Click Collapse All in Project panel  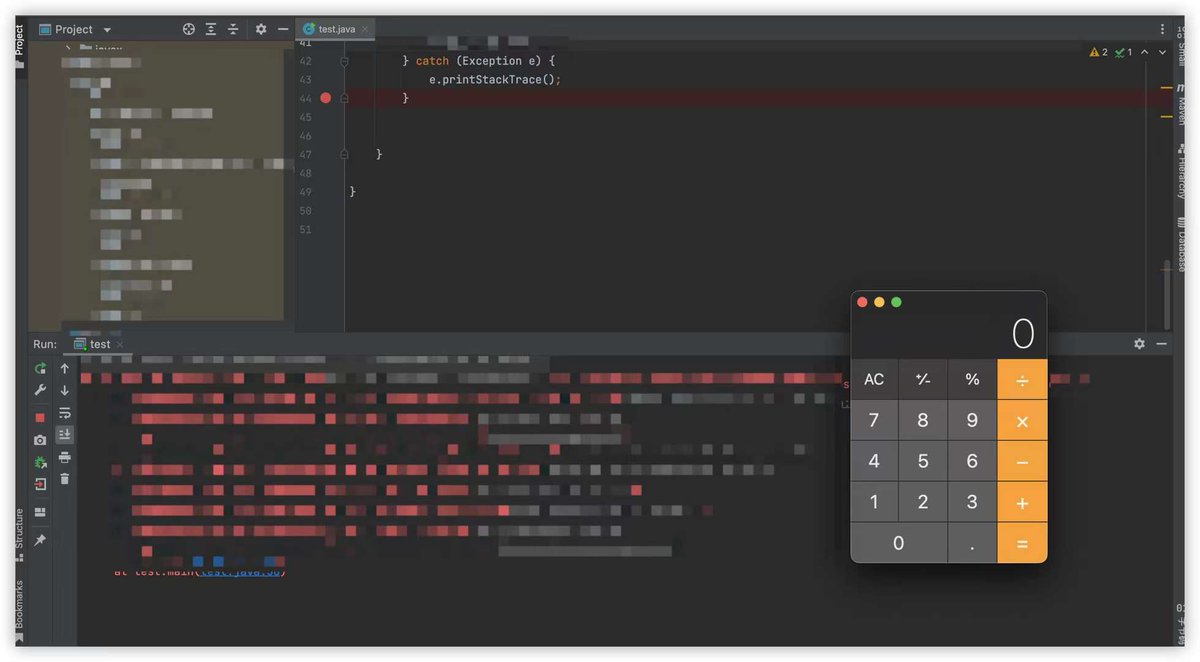tap(233, 29)
